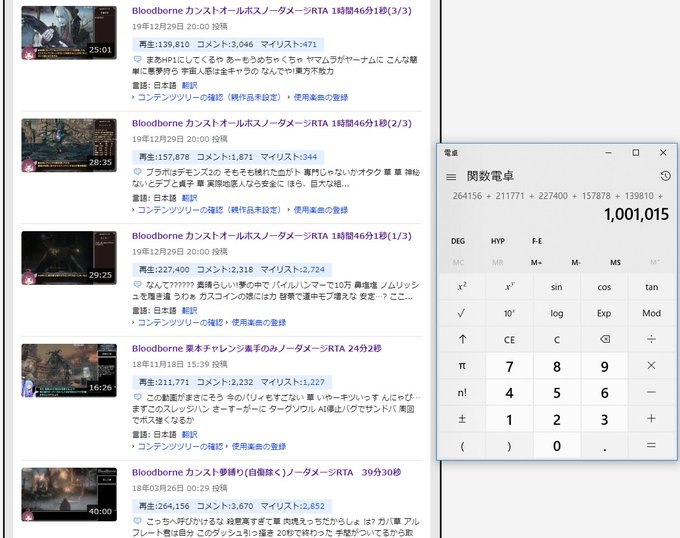This screenshot has width=680, height=538.
Task: Click 再生:264,156 view count text
Action: coord(164,506)
